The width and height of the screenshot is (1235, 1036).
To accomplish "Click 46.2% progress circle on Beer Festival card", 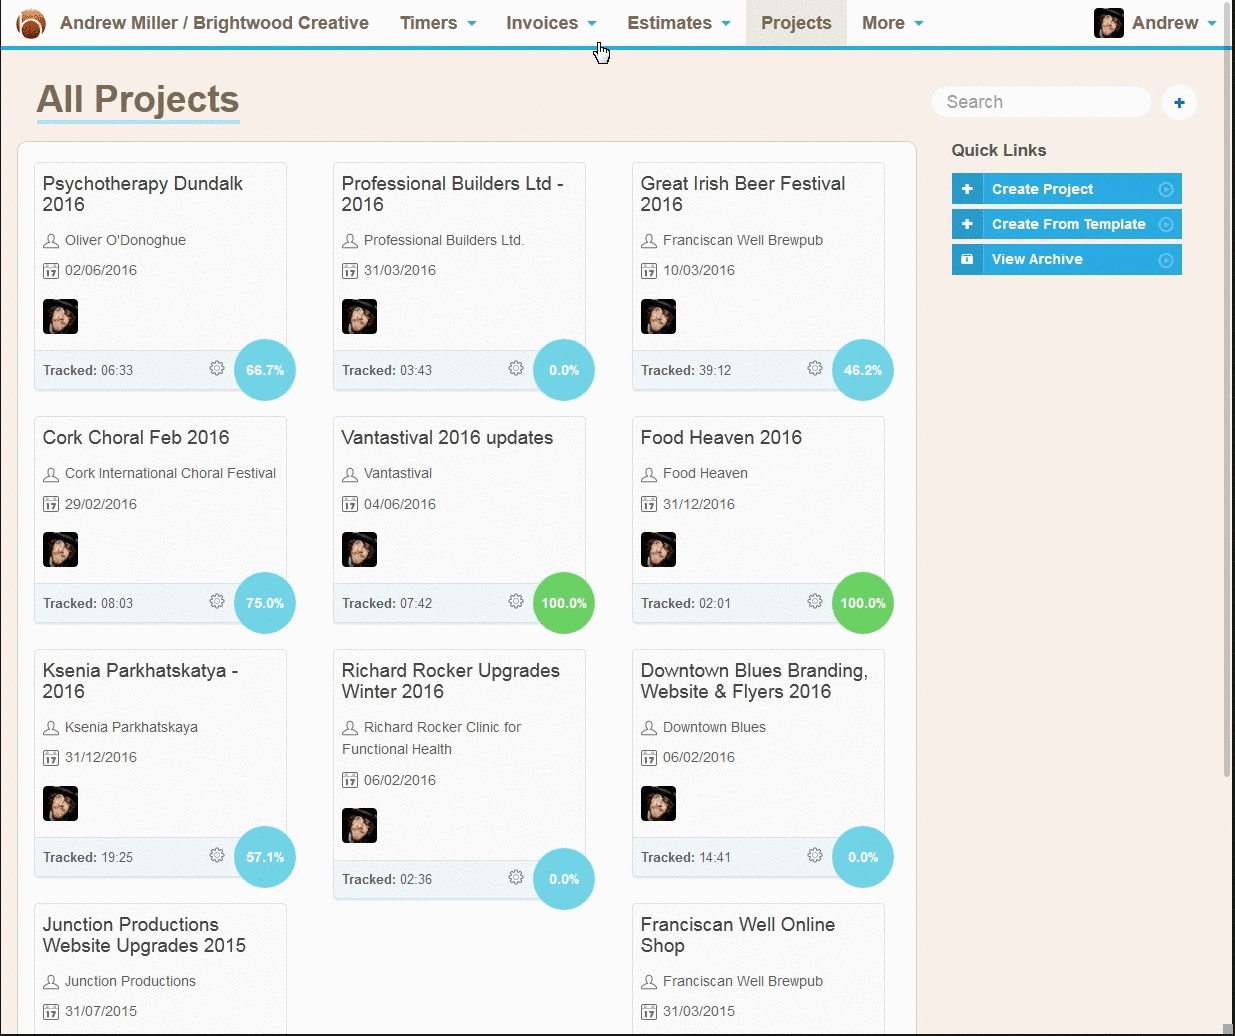I will (863, 370).
